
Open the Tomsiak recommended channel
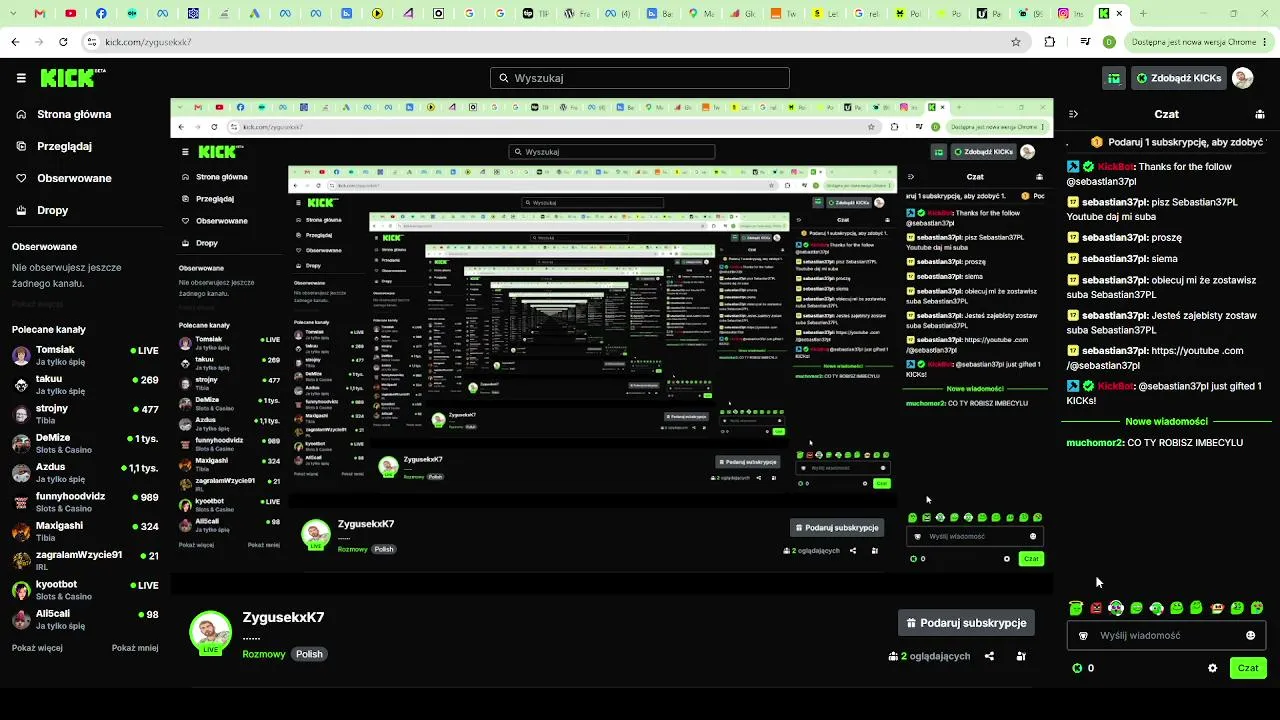coord(85,355)
